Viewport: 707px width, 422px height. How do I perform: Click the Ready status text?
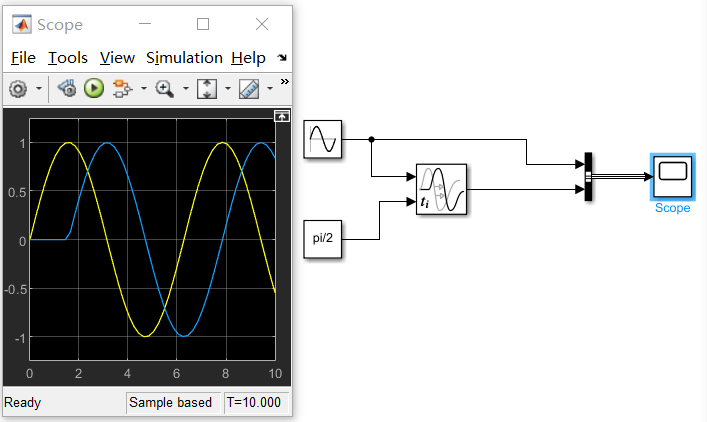pos(23,402)
